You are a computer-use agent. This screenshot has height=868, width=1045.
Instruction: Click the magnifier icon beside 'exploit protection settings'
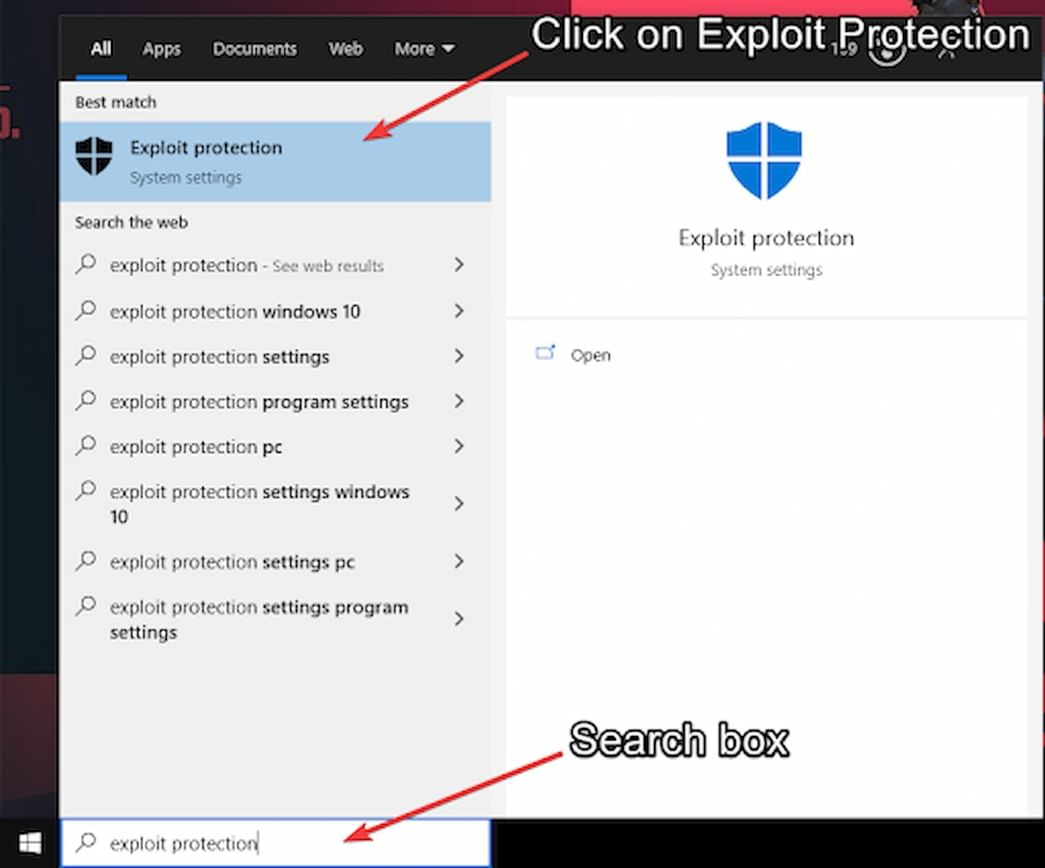[x=85, y=356]
